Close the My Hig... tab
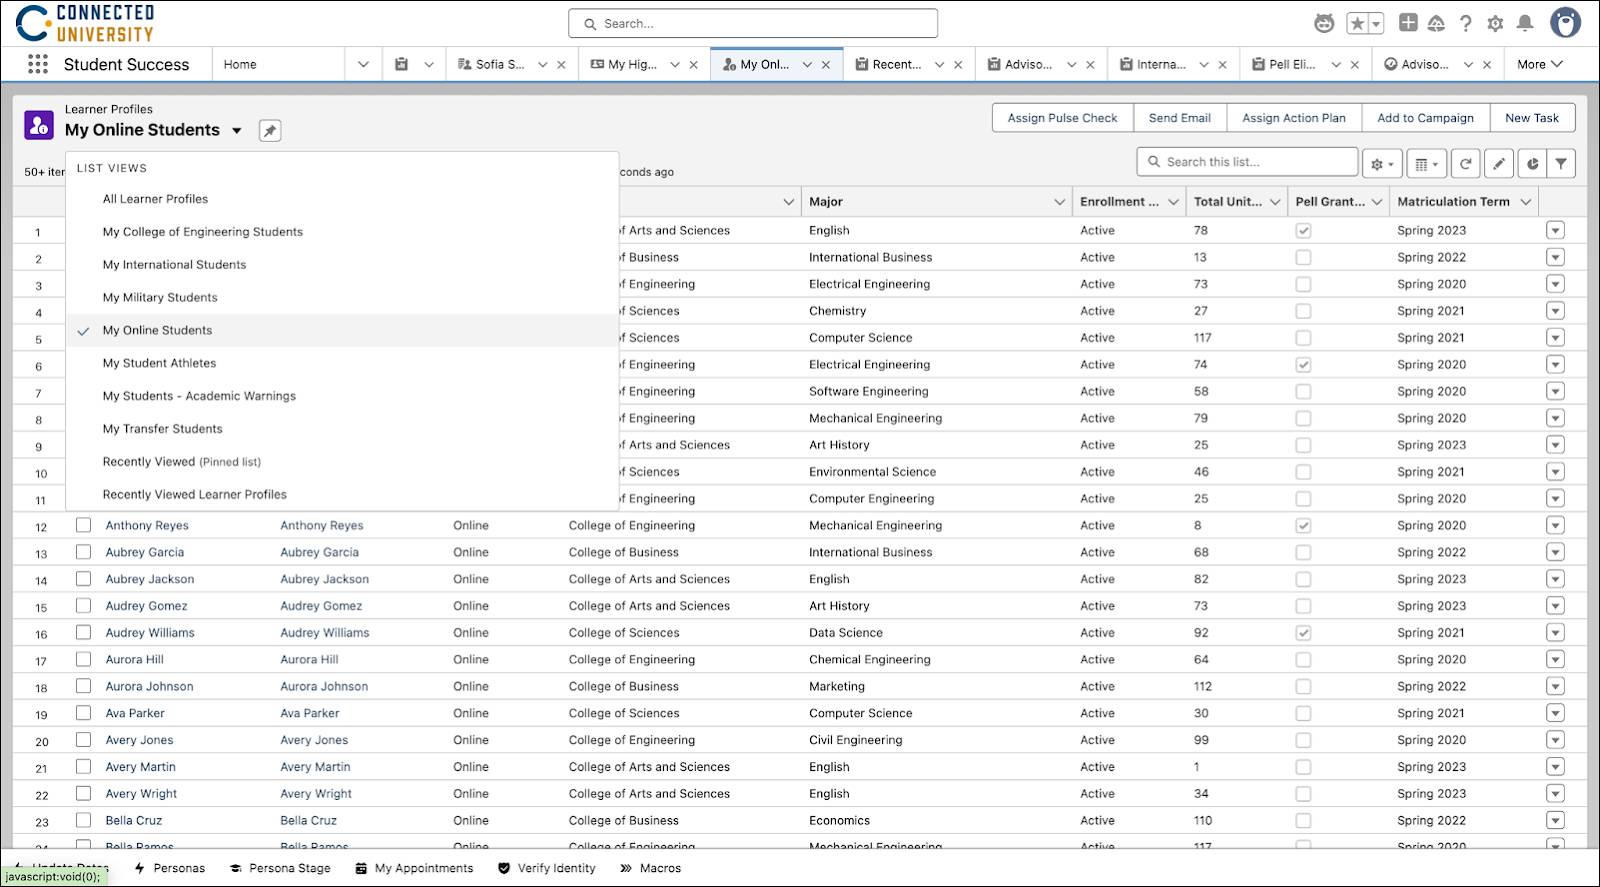The image size is (1600, 887). [693, 65]
